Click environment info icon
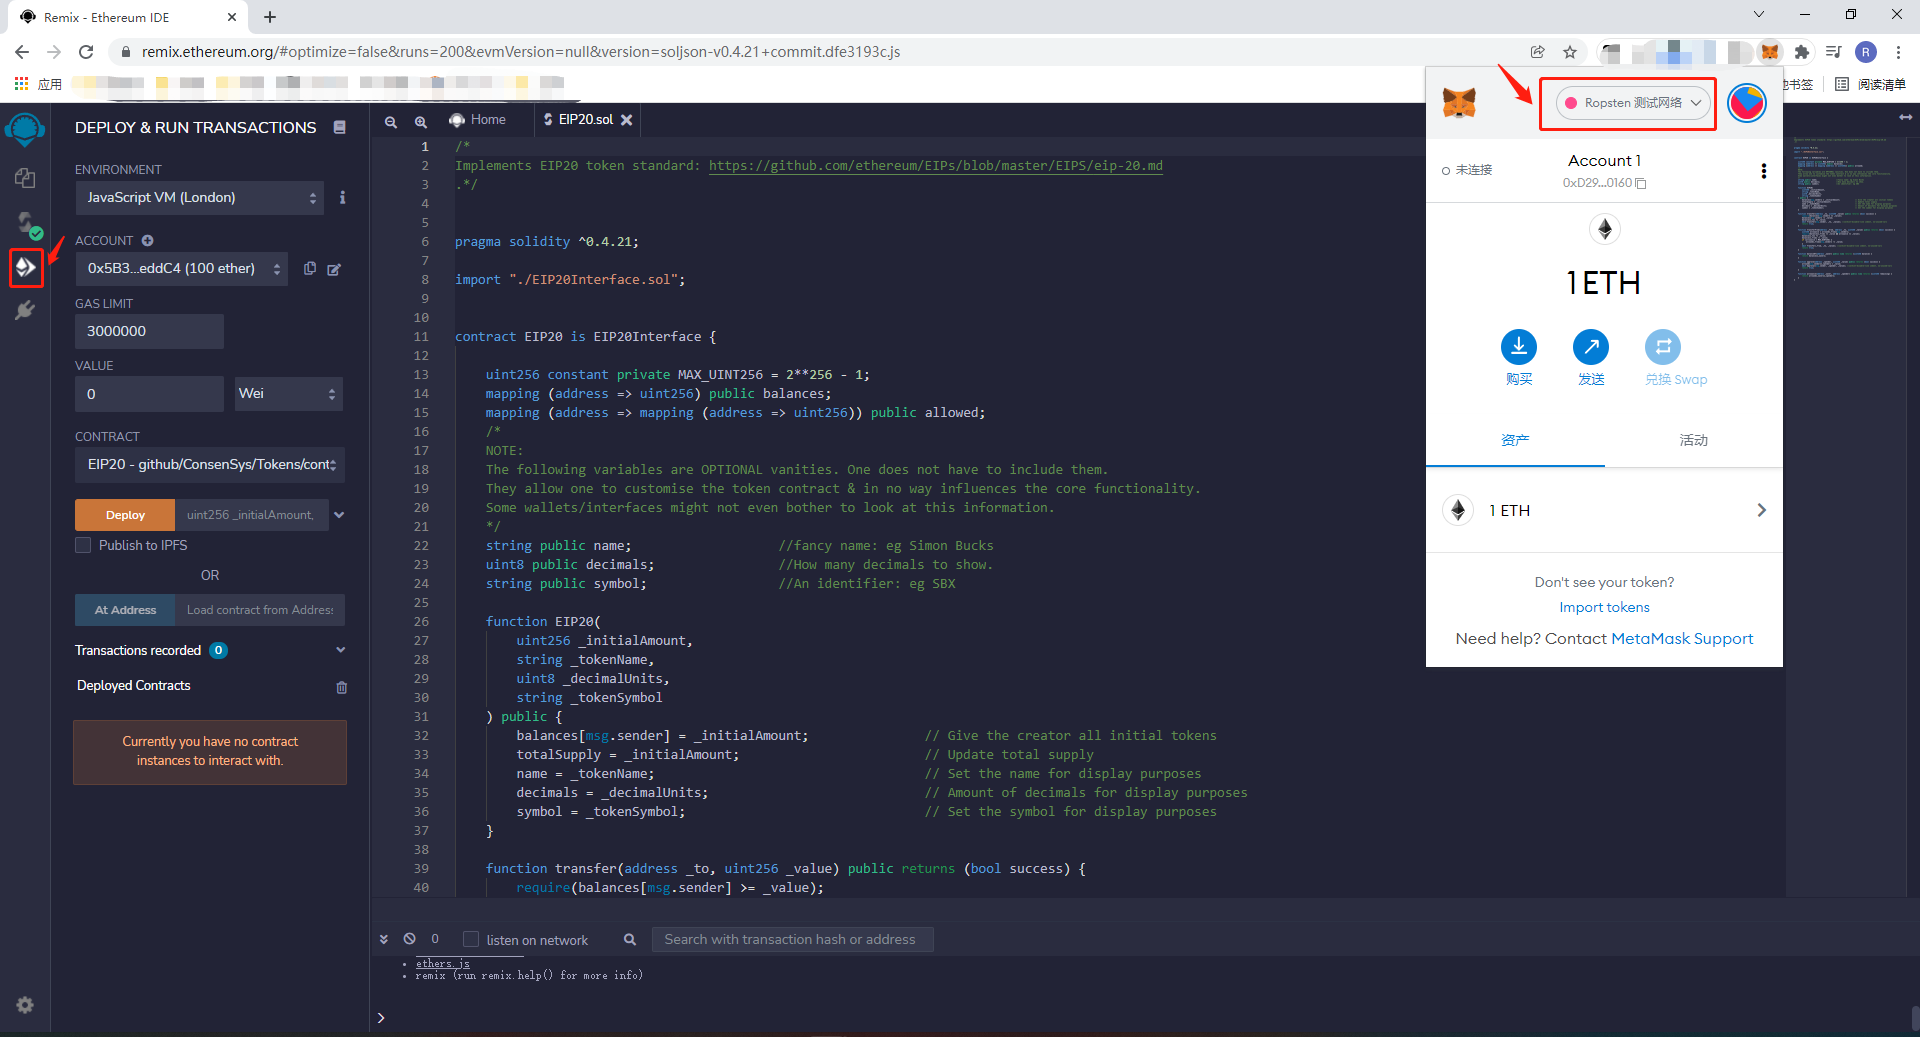 (342, 198)
